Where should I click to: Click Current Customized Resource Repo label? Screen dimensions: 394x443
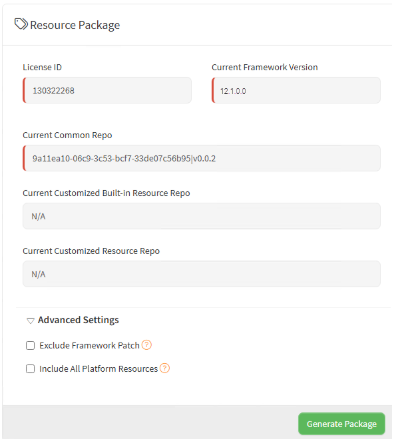click(x=91, y=251)
